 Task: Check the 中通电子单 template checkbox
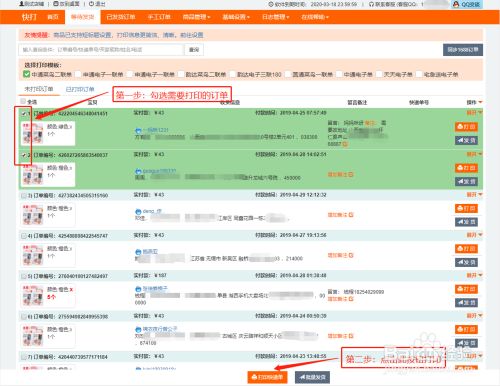(339, 74)
